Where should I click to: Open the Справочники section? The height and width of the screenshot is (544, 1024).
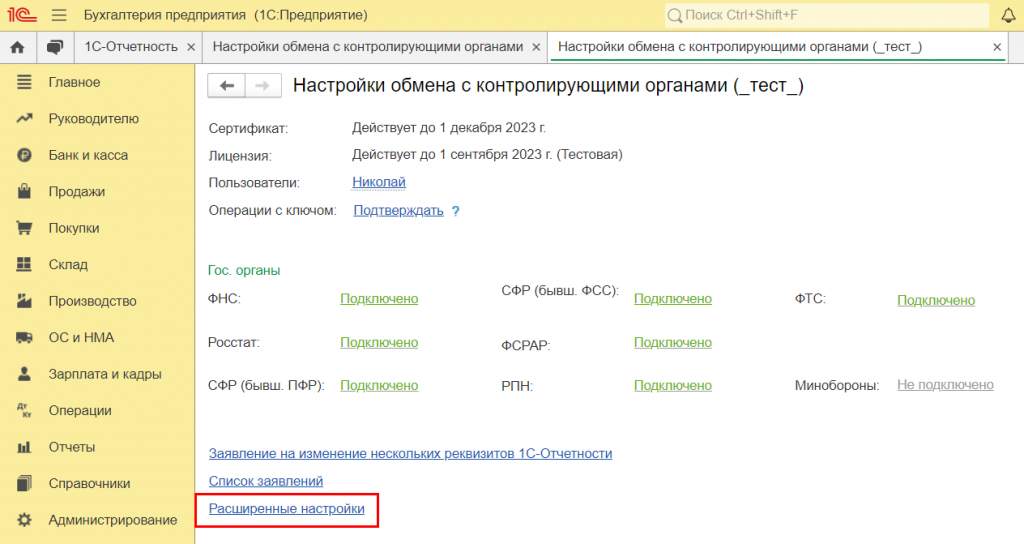pyautogui.click(x=89, y=484)
